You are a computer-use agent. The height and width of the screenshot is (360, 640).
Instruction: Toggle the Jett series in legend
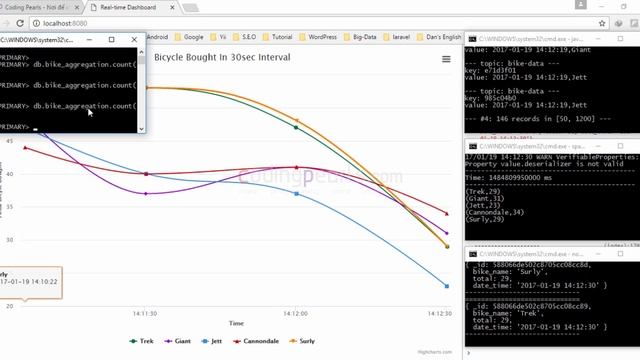(212, 341)
